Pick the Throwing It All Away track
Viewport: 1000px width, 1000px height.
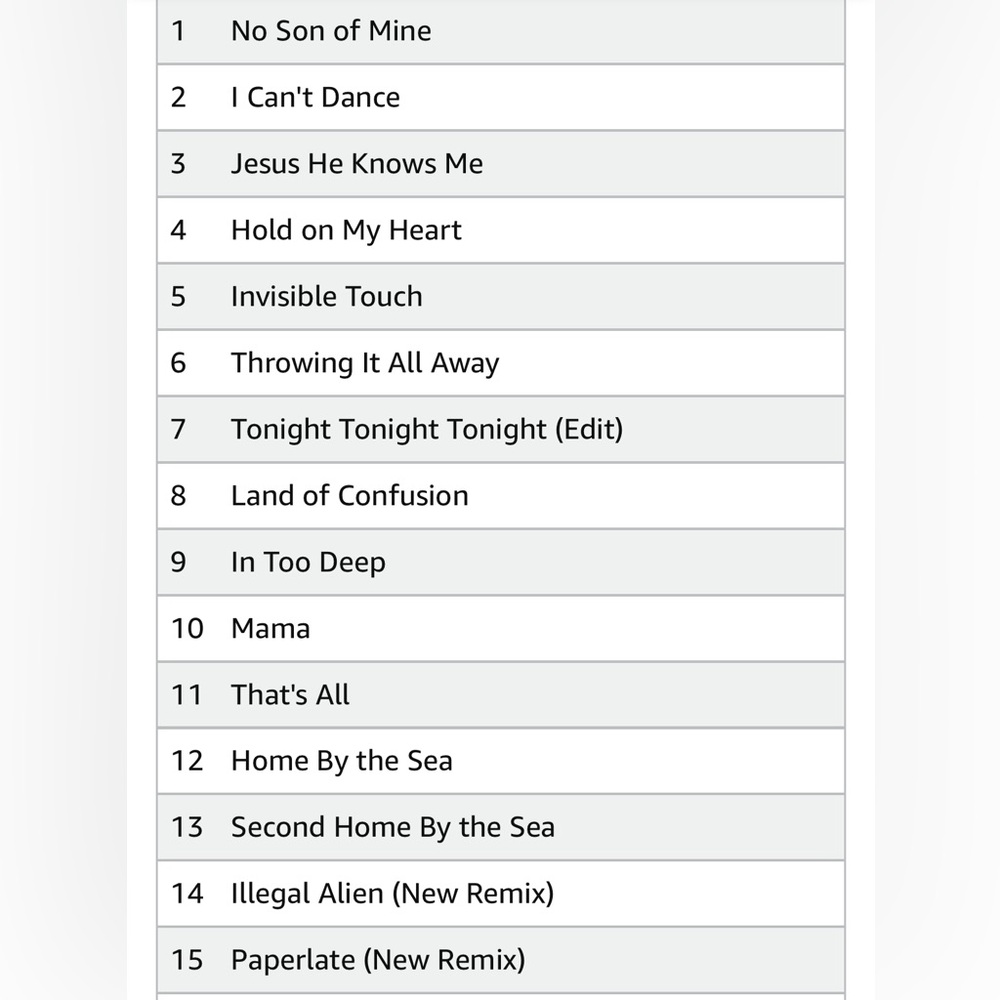pos(501,363)
